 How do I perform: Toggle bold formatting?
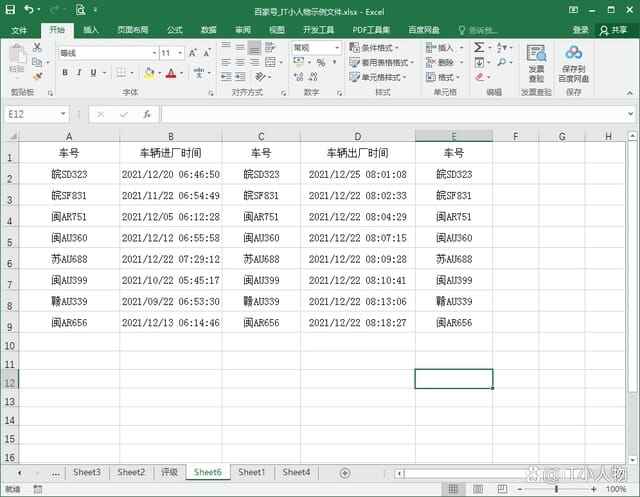(x=65, y=73)
